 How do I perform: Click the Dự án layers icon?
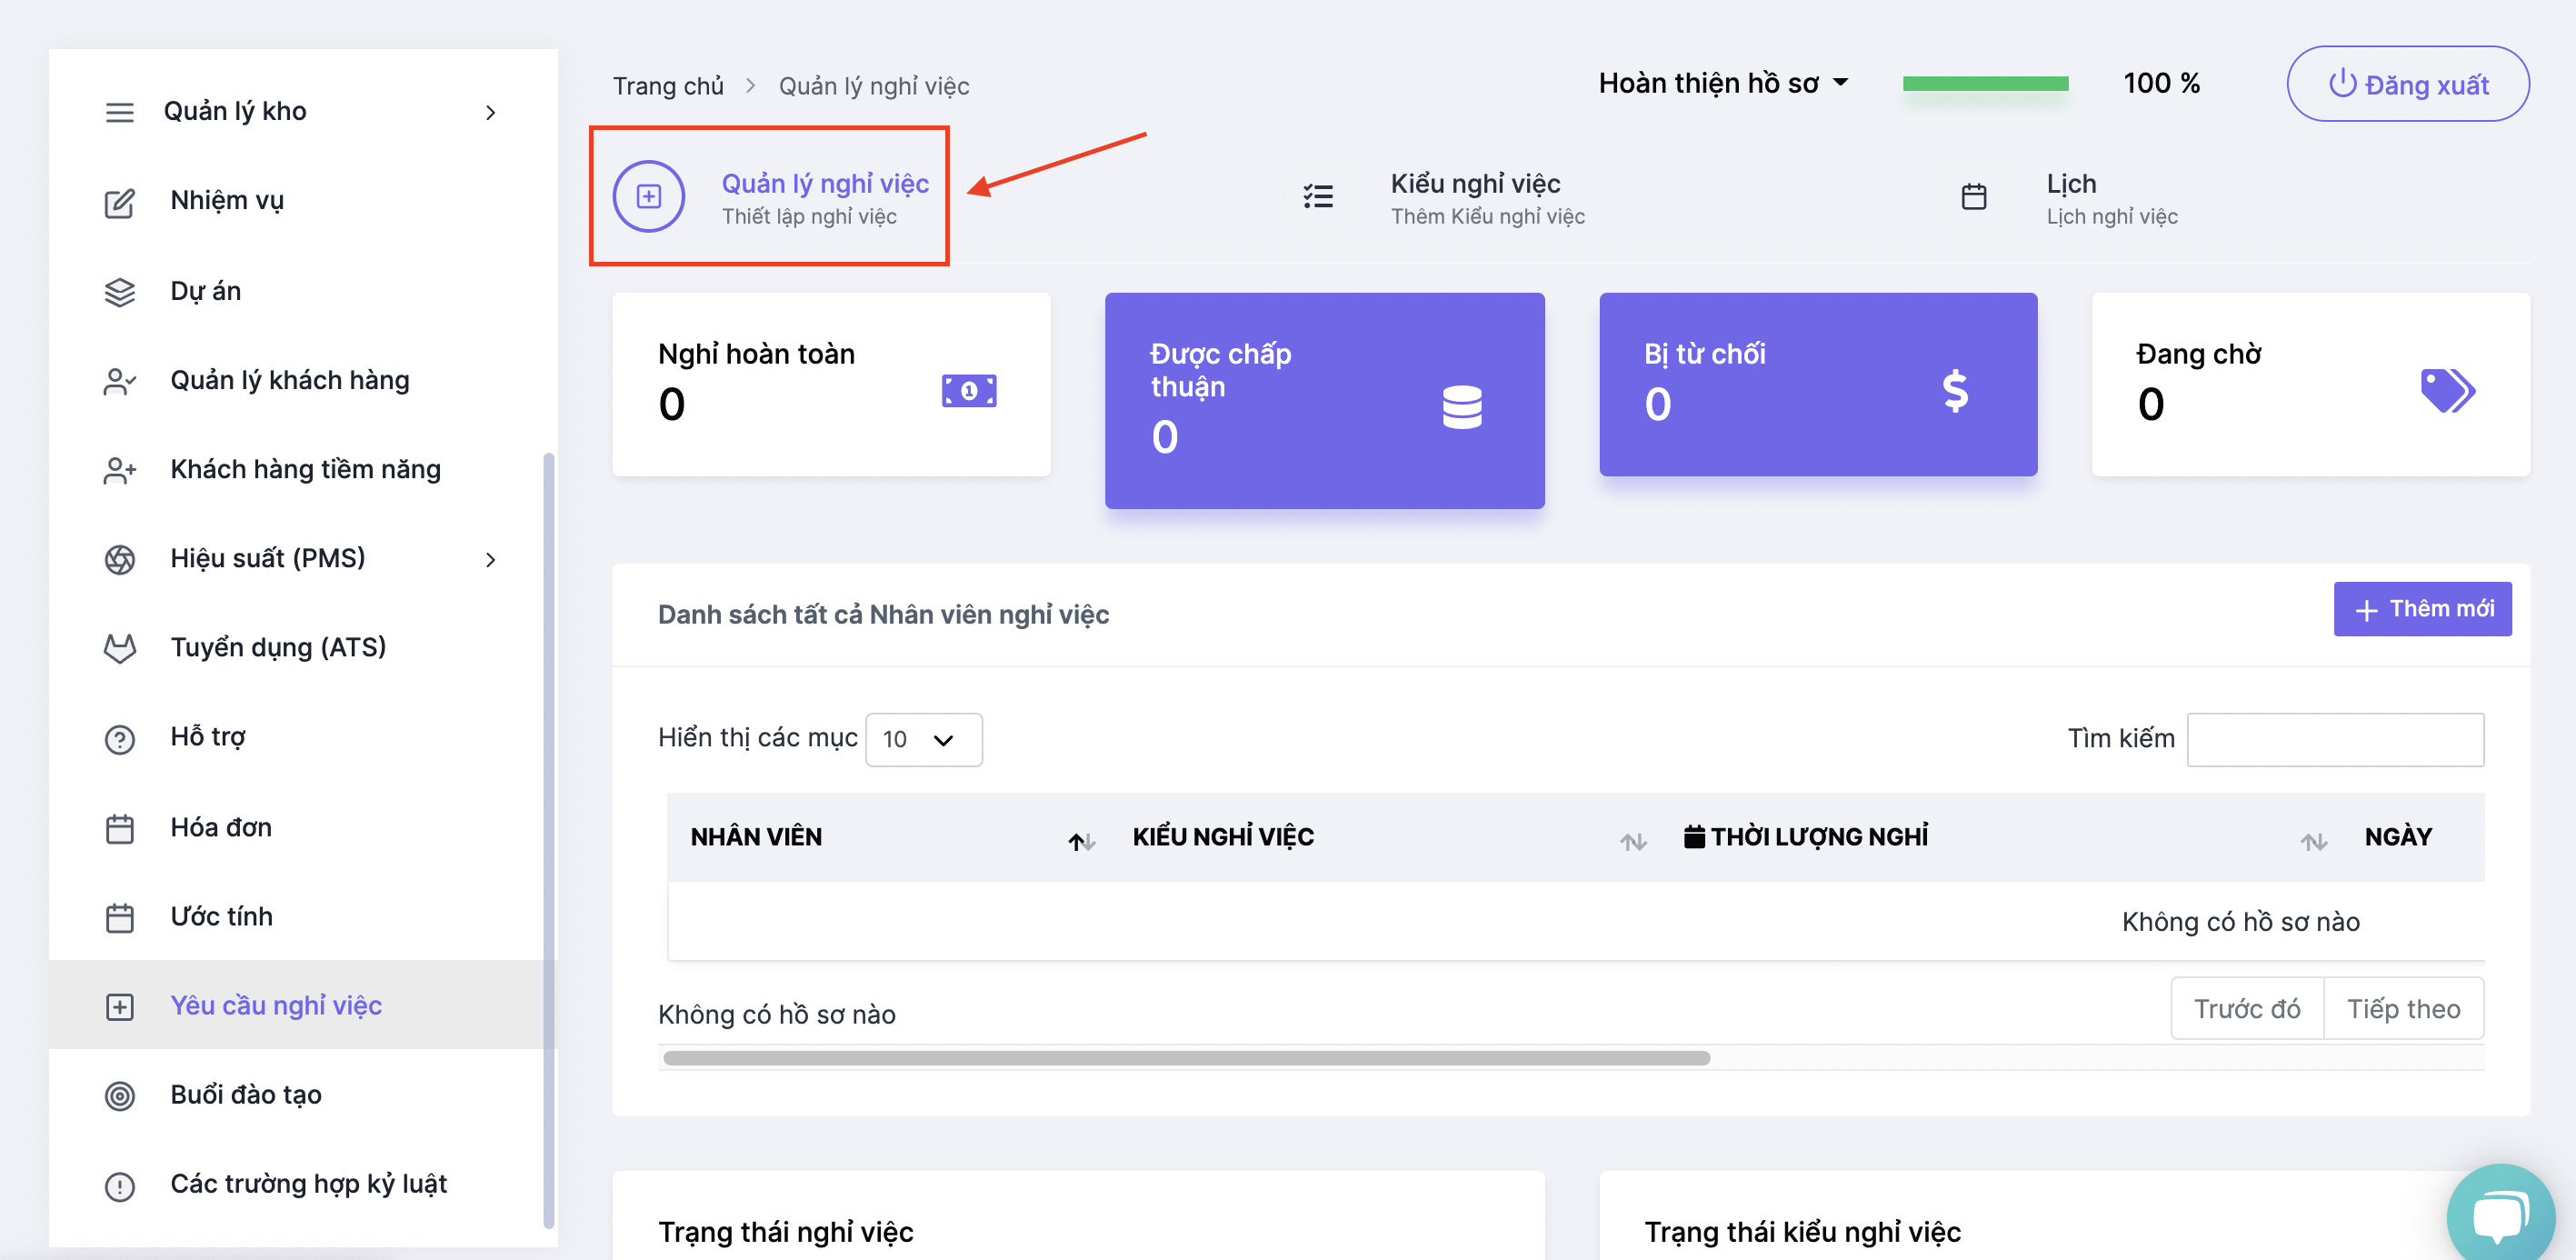119,292
